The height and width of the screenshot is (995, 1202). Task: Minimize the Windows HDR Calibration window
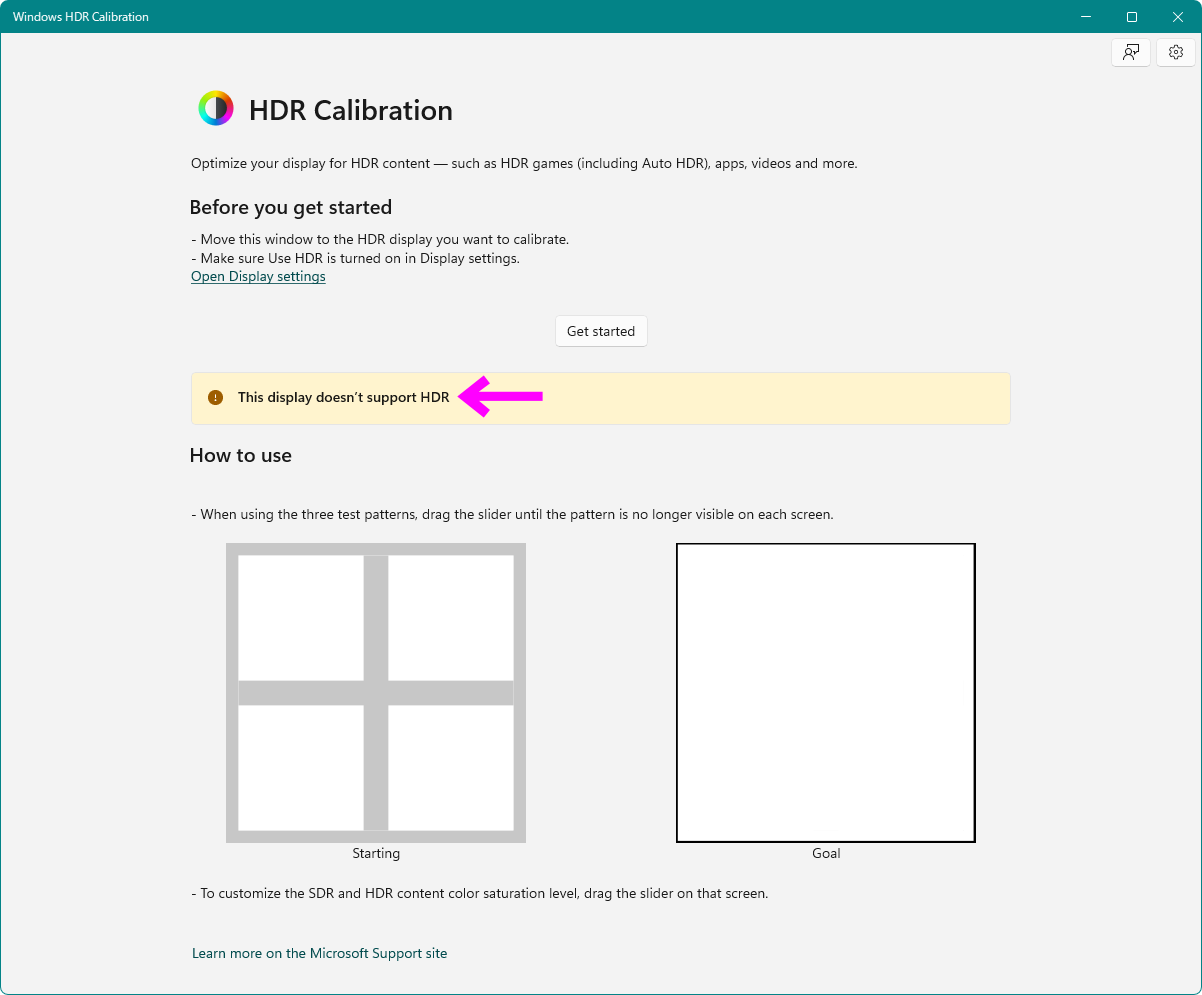1086,17
